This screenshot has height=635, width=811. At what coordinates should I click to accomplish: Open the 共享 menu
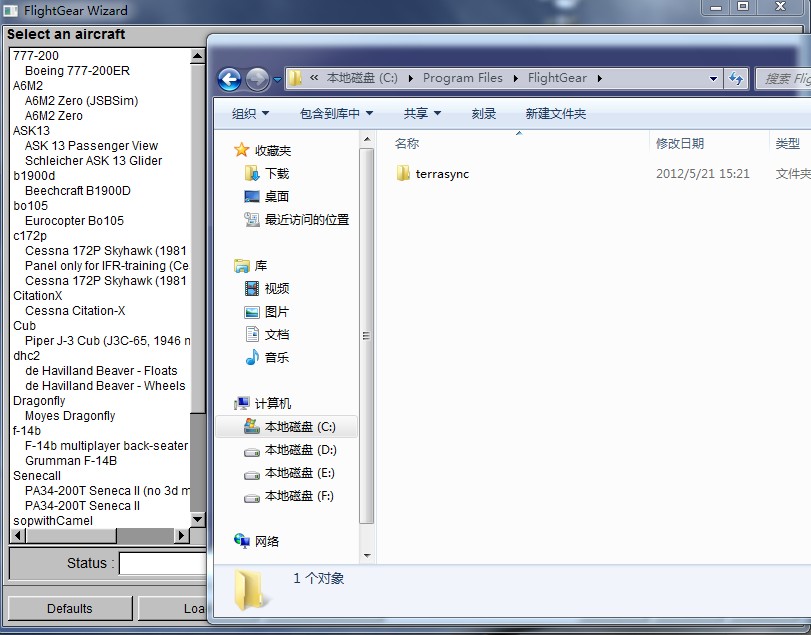pos(422,113)
